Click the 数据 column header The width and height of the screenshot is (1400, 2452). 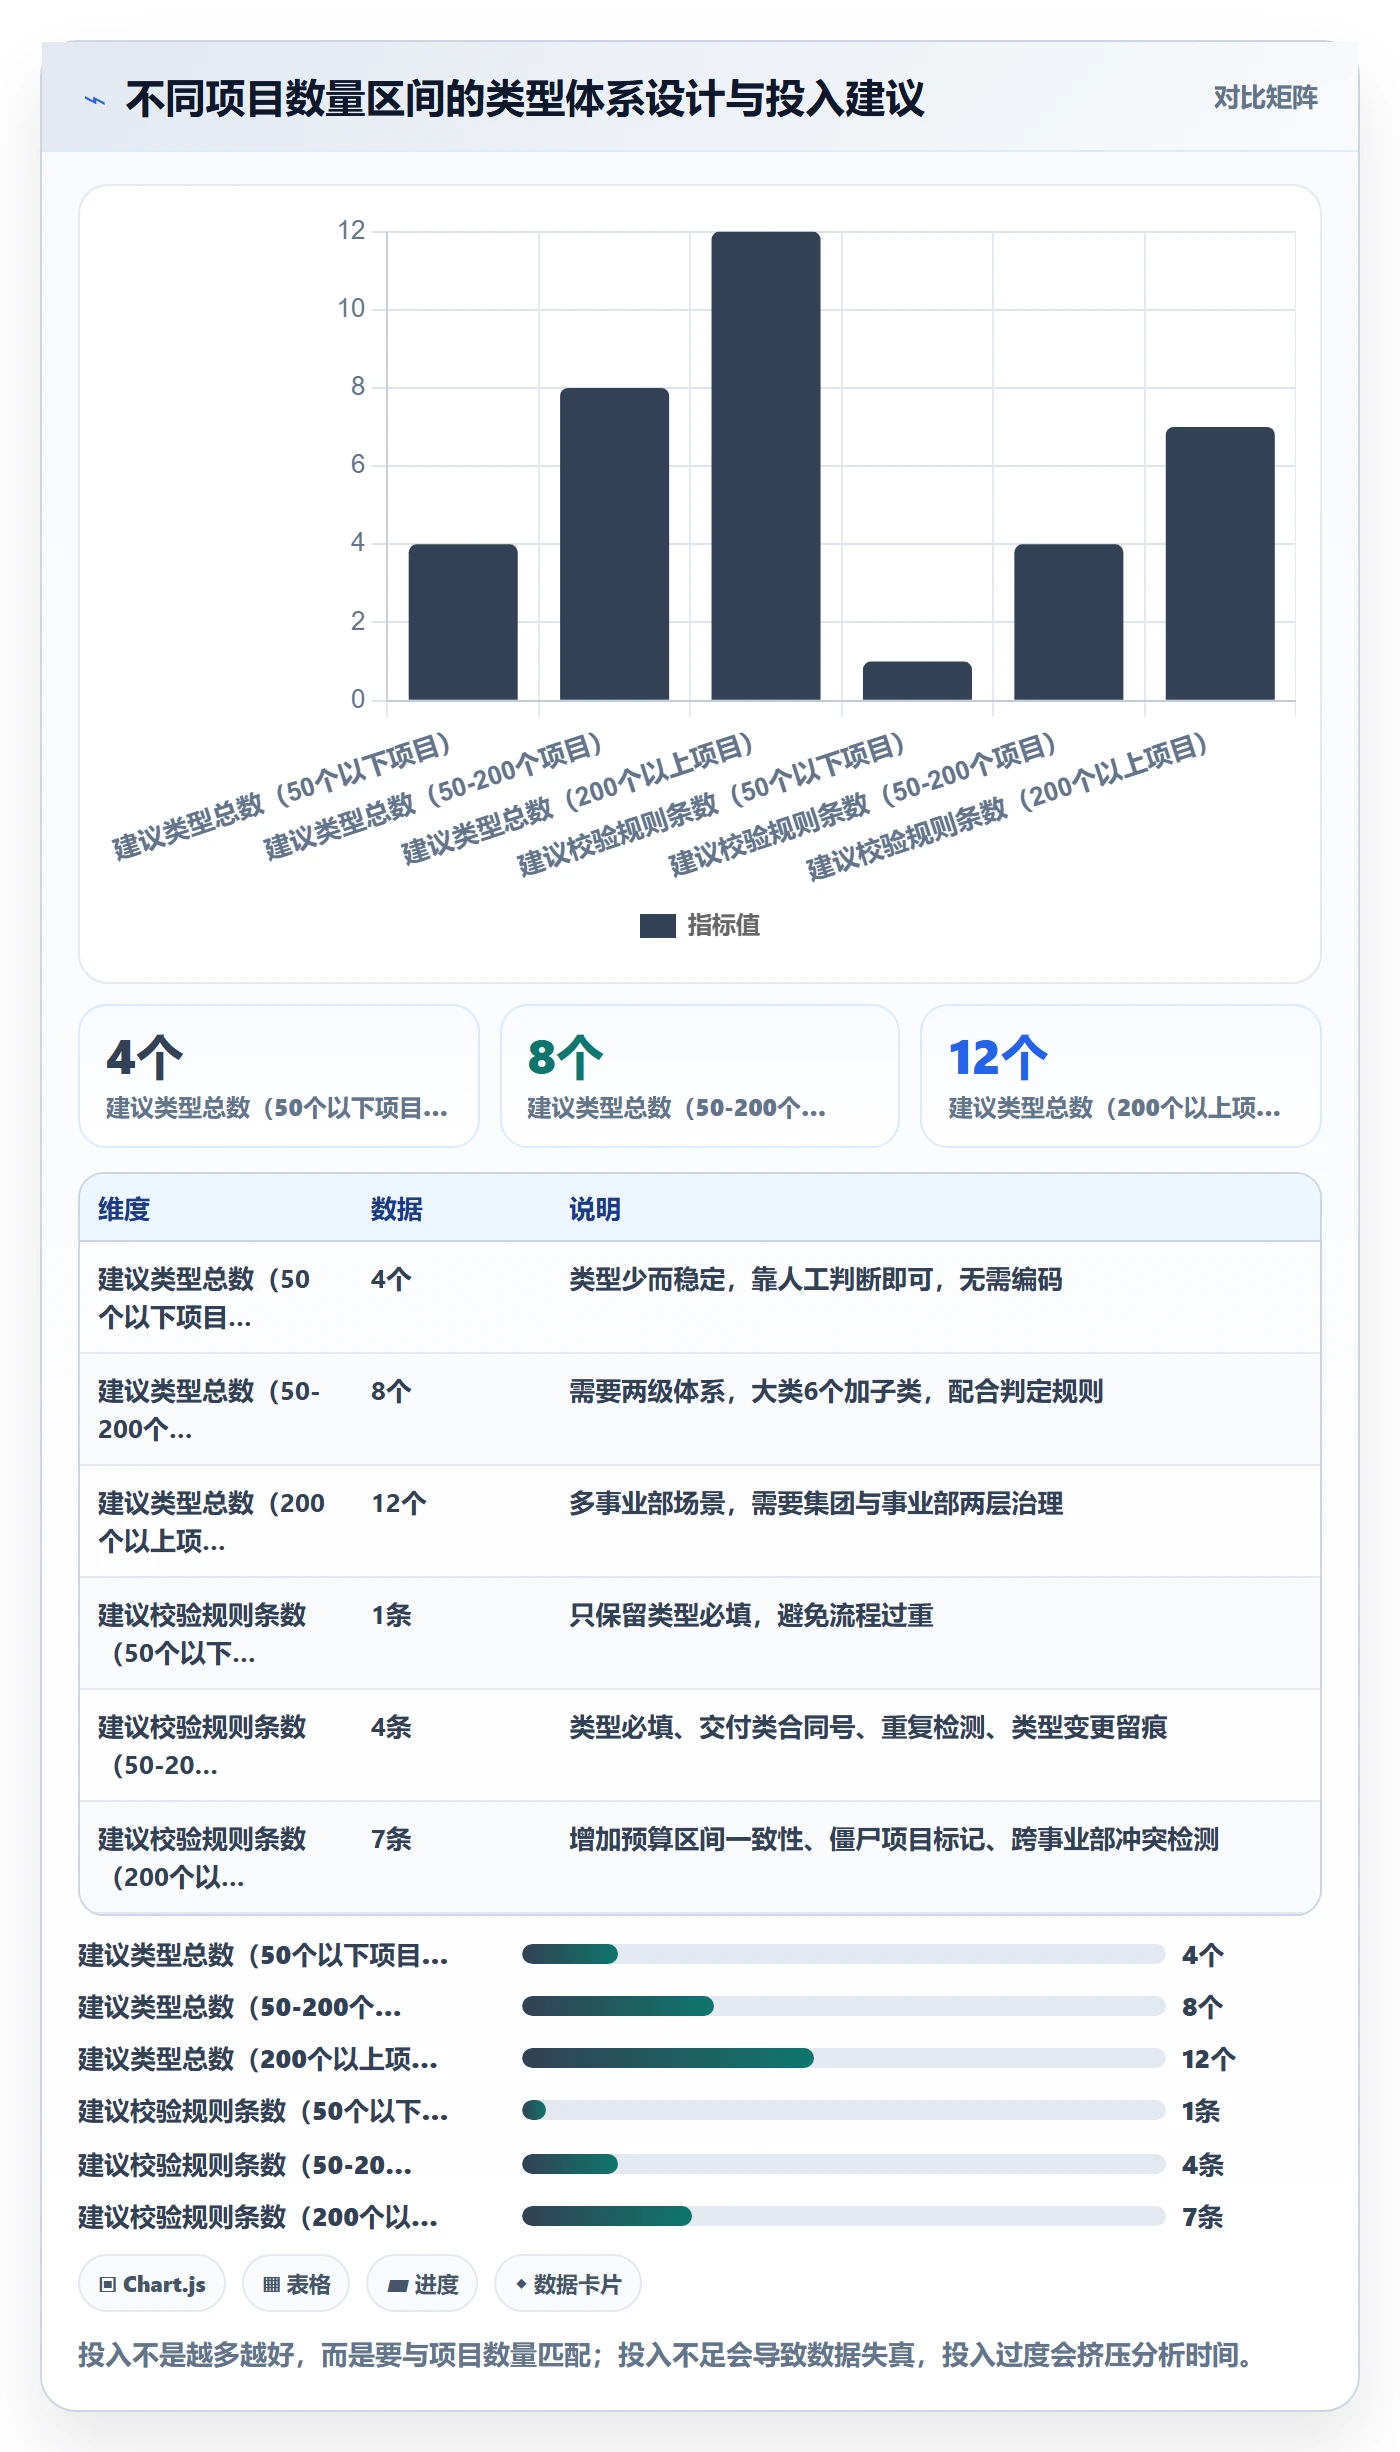click(x=396, y=1209)
